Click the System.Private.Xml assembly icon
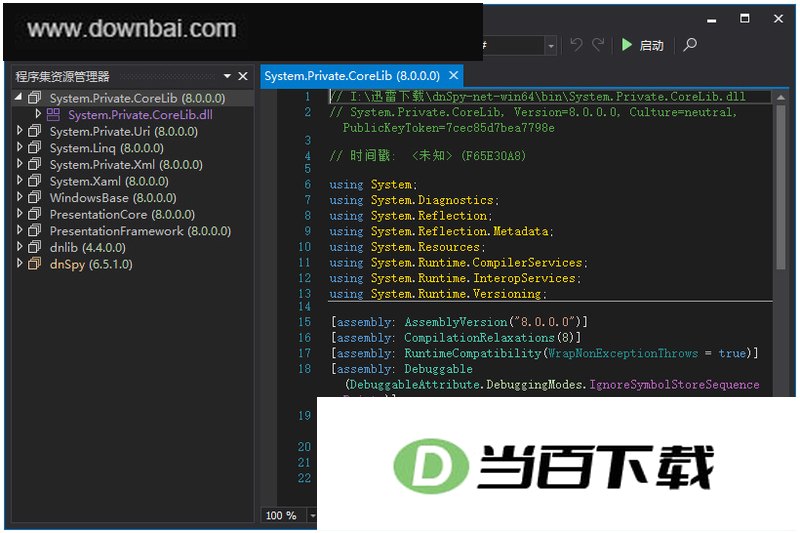The width and height of the screenshot is (800, 533). (35, 164)
